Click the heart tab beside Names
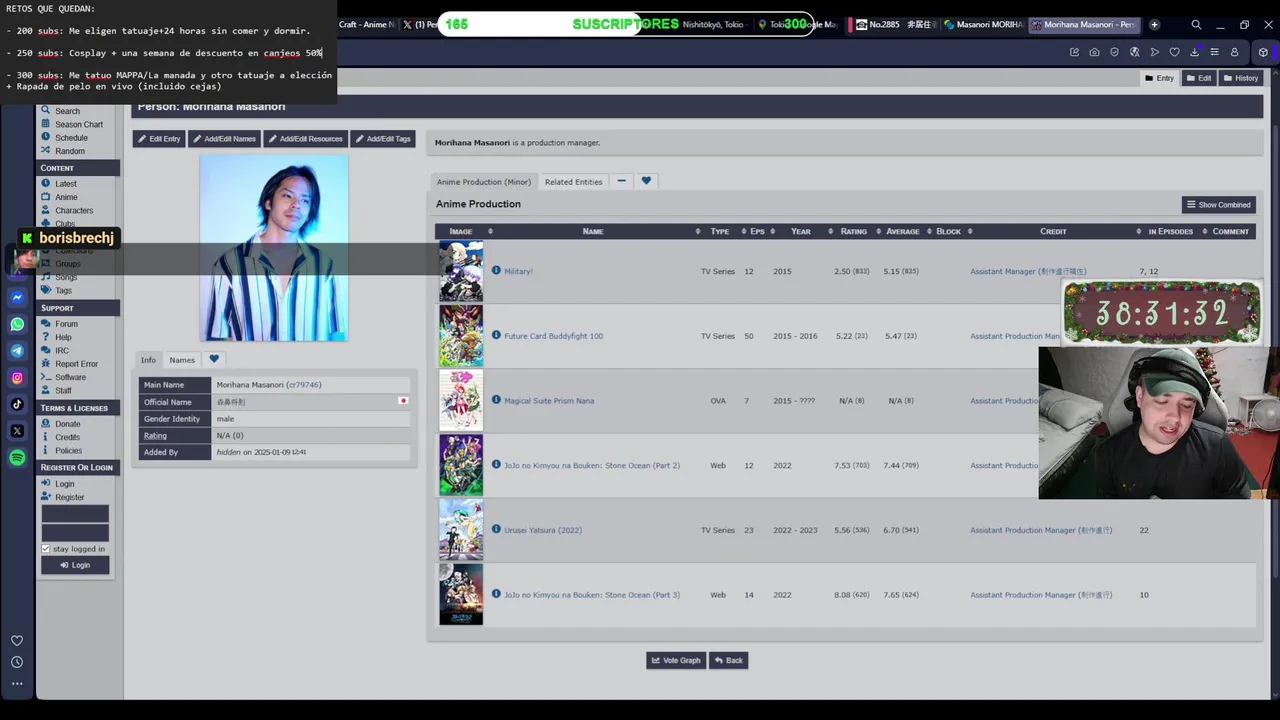 coord(214,359)
